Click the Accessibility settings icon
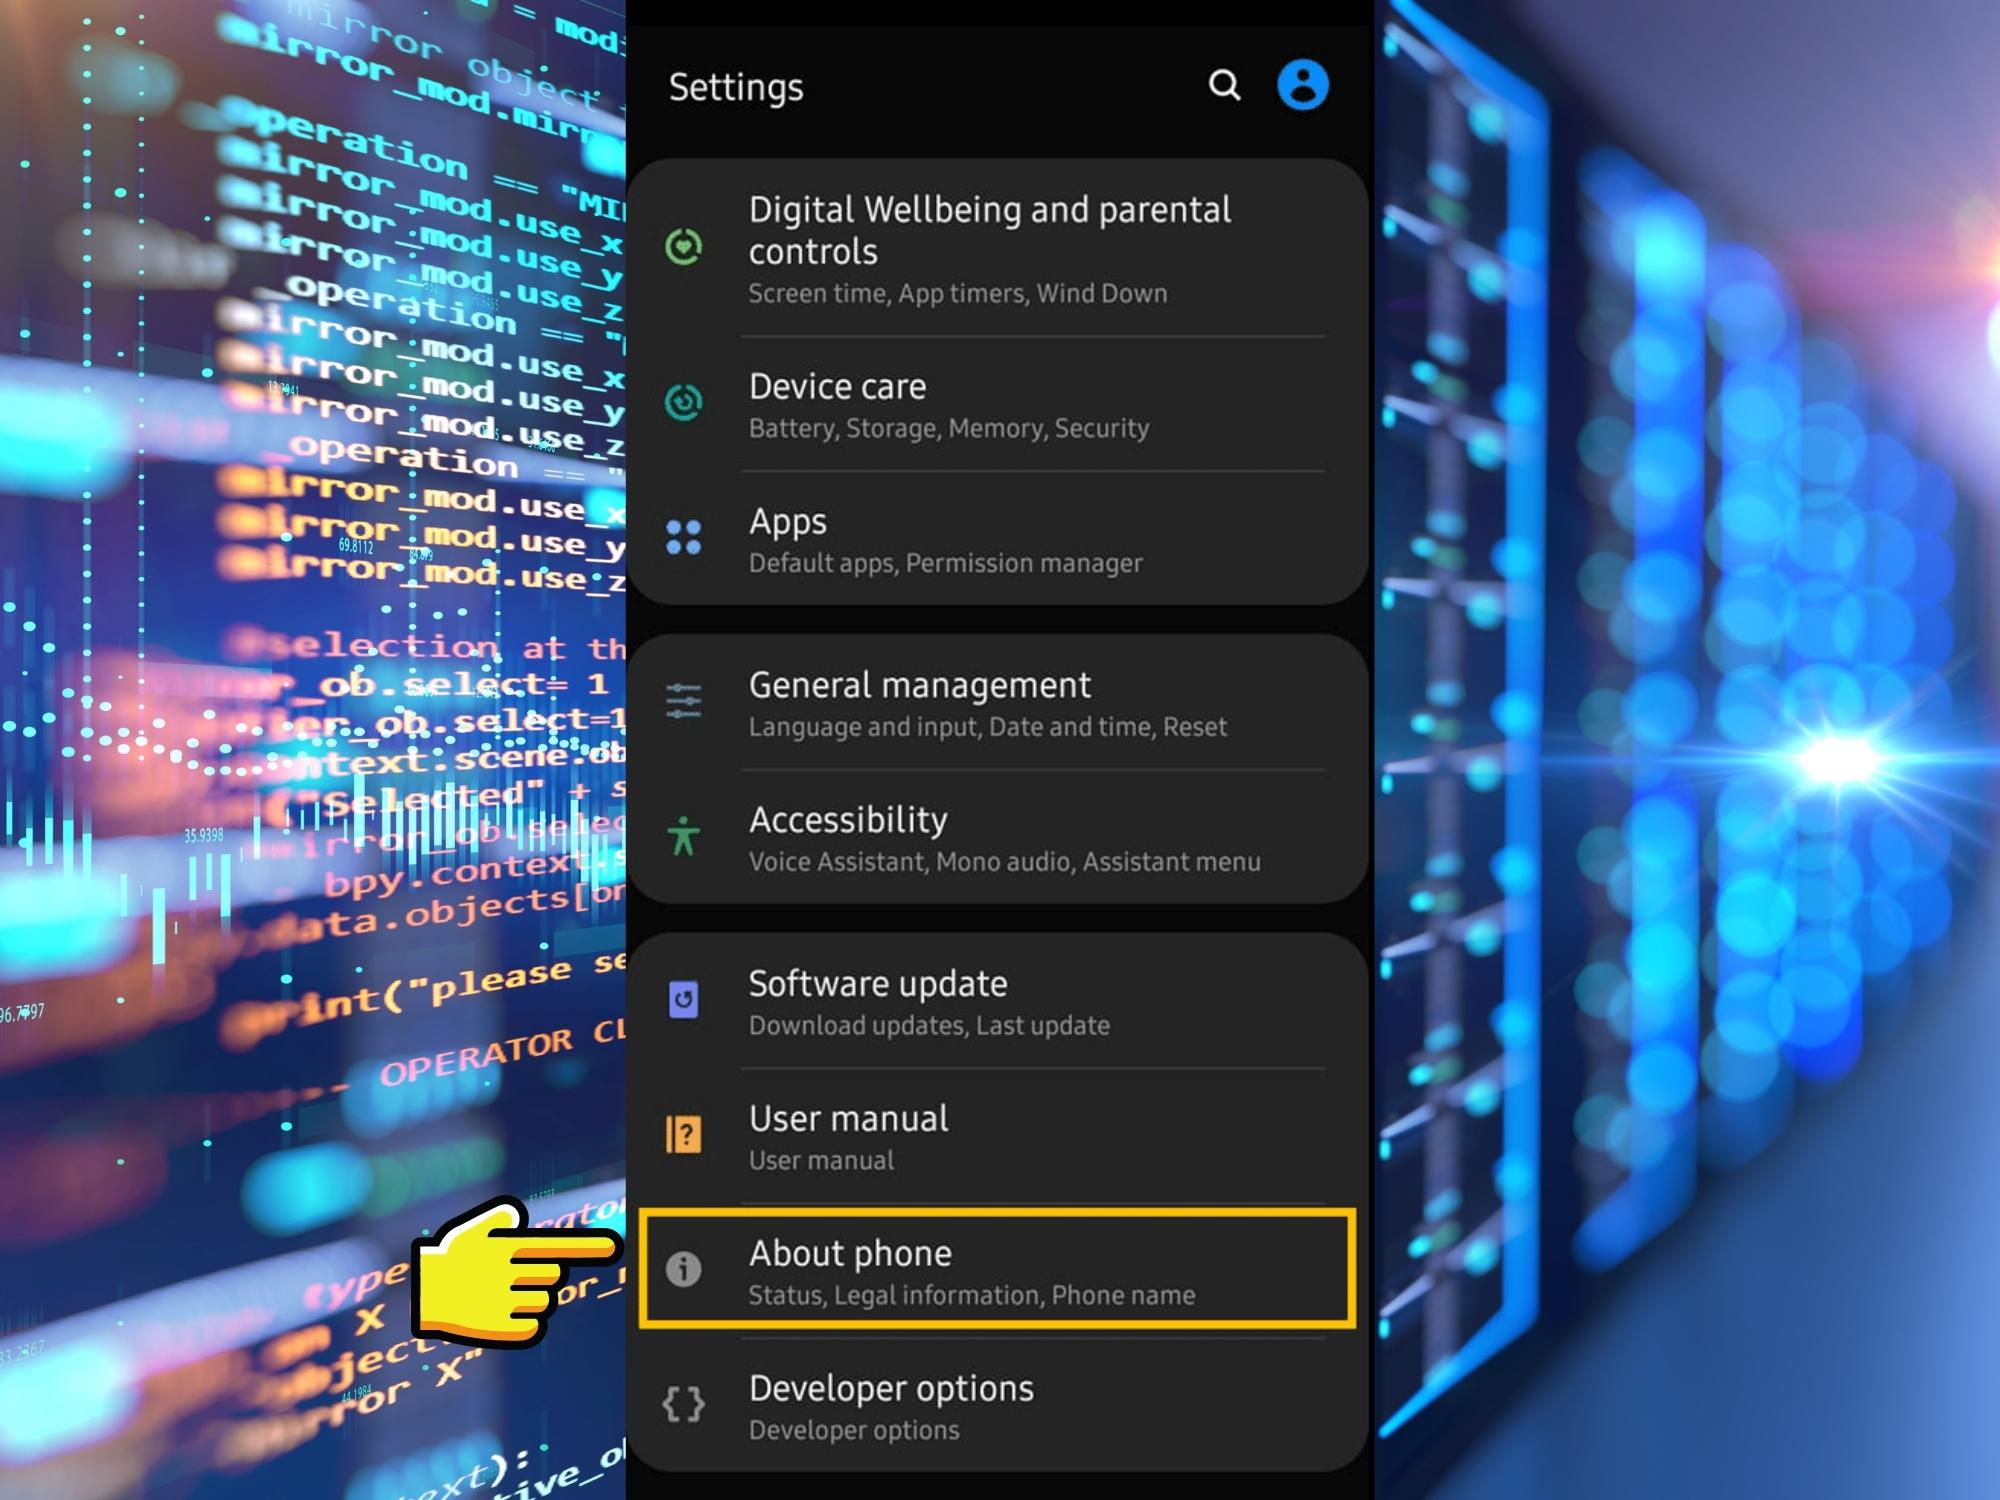The height and width of the screenshot is (1500, 2000). [x=685, y=835]
